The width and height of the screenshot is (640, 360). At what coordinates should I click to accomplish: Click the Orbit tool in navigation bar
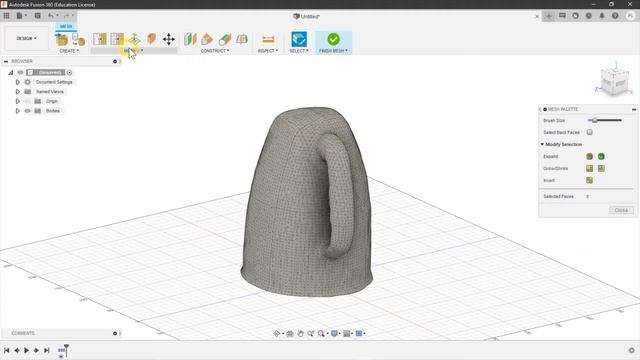tap(278, 333)
